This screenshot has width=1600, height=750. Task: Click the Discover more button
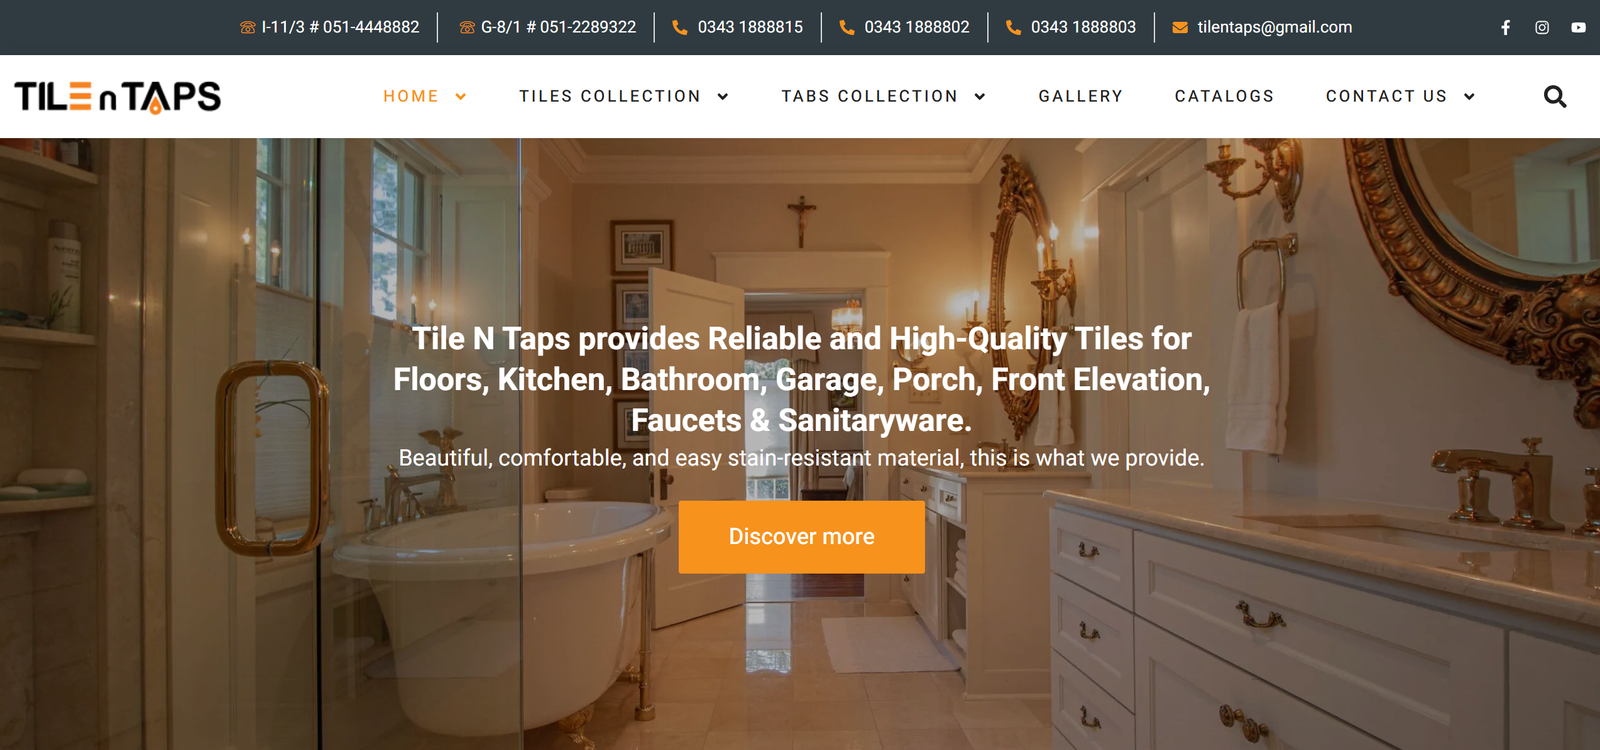pyautogui.click(x=802, y=537)
